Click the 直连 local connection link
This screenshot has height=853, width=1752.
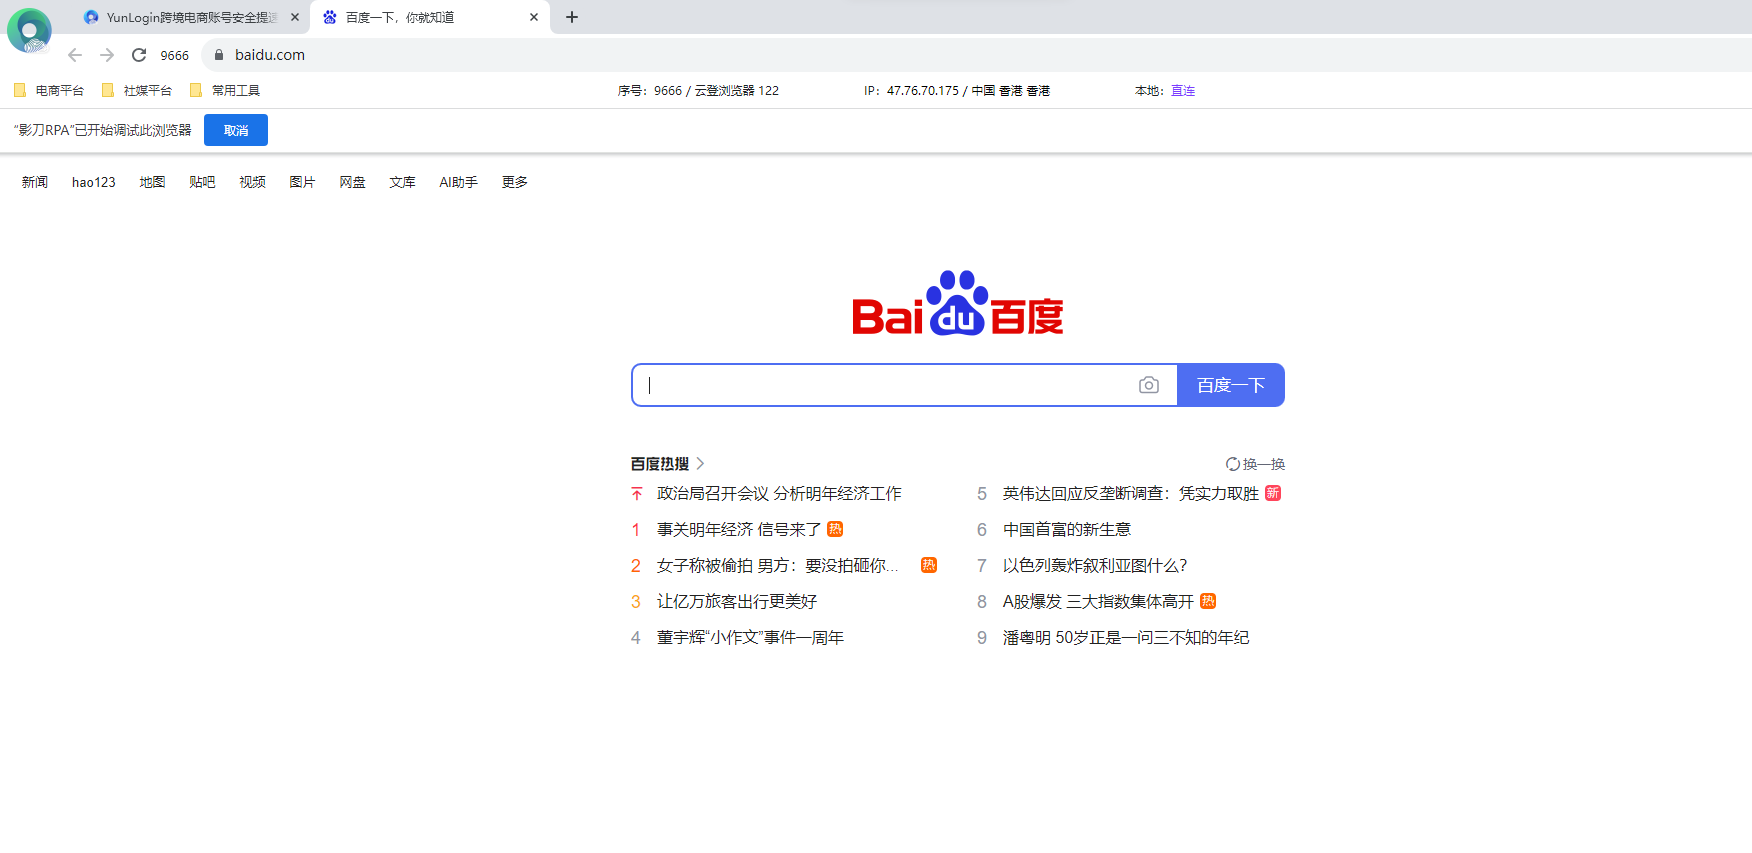1183,90
